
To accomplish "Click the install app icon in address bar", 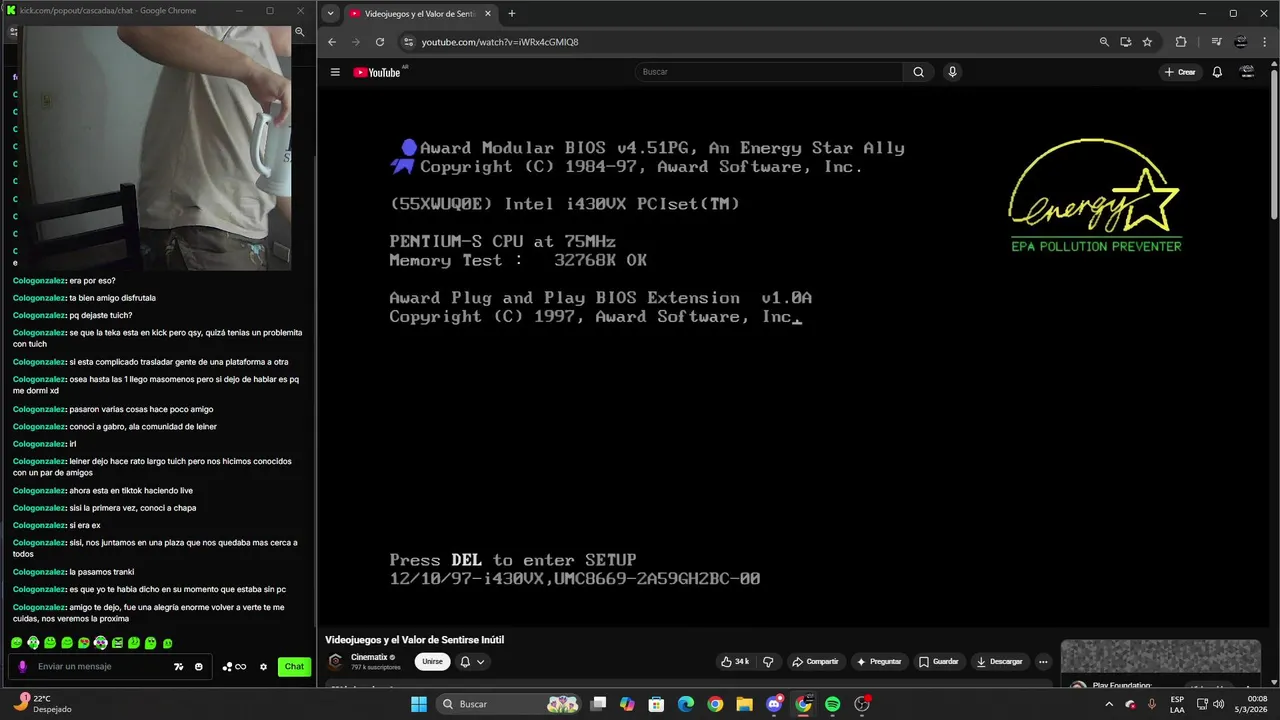I will tap(1126, 42).
